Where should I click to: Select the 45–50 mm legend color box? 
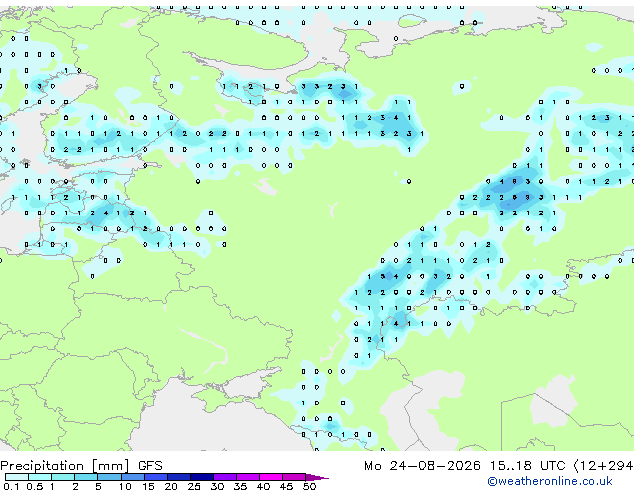pos(294,477)
